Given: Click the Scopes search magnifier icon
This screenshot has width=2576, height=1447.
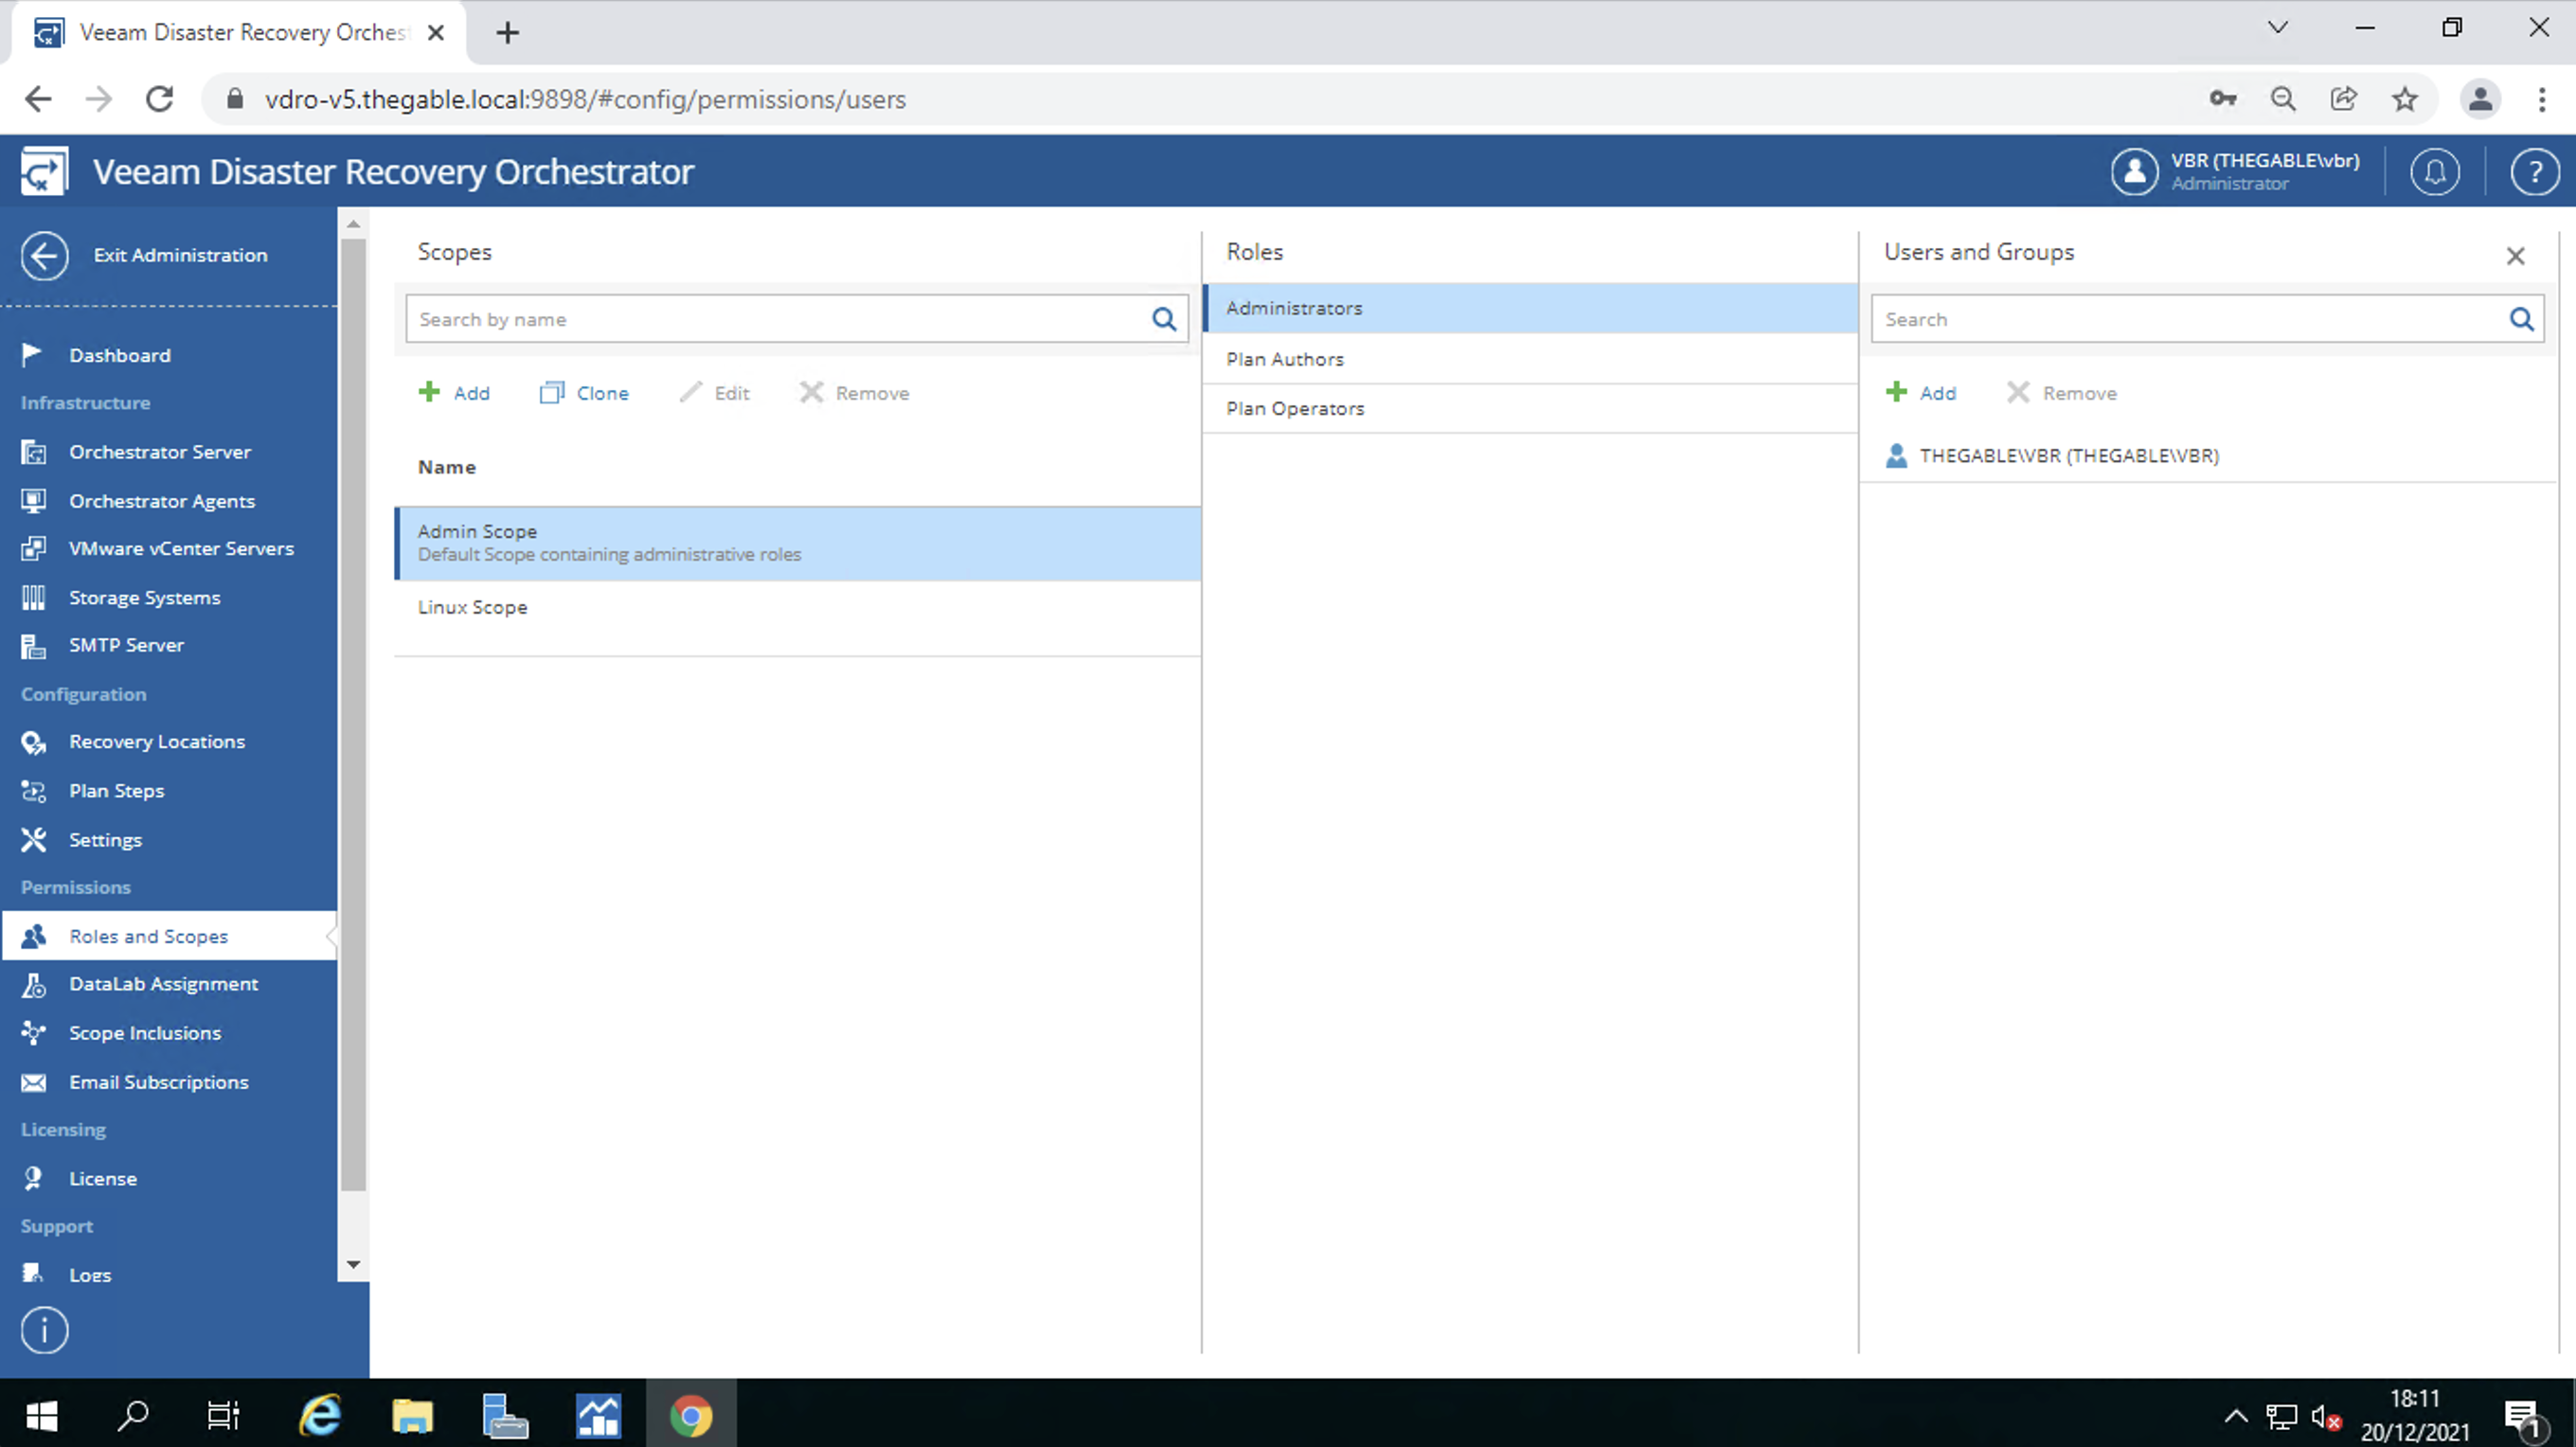Looking at the screenshot, I should click(1164, 319).
